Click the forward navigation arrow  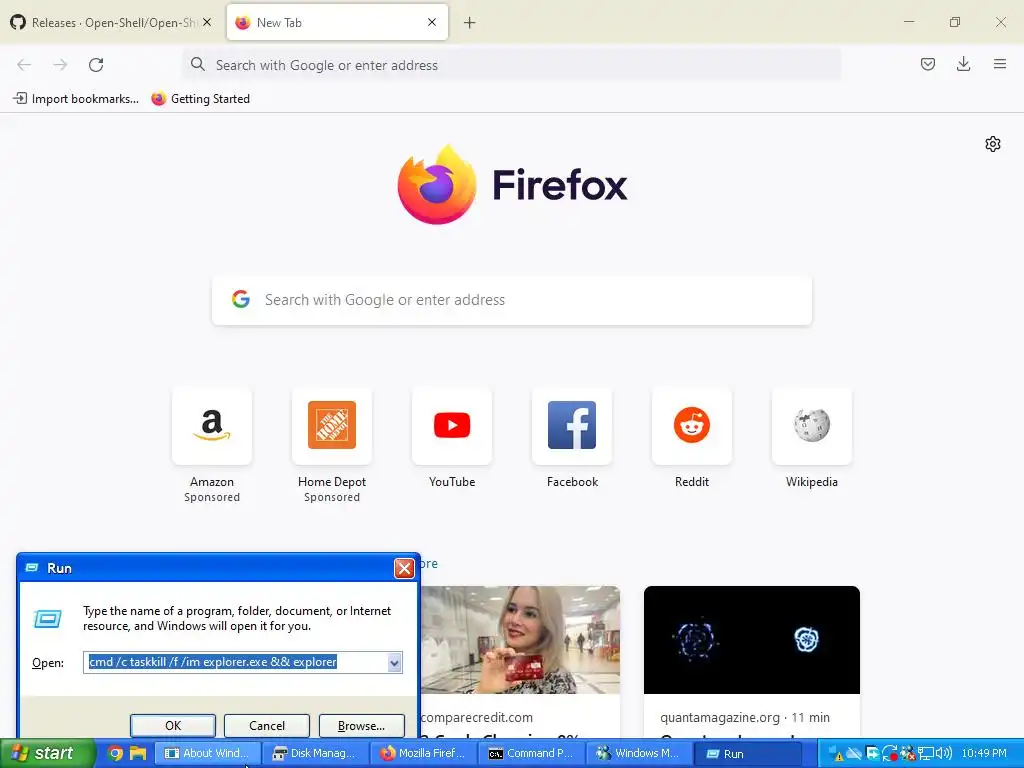point(60,65)
